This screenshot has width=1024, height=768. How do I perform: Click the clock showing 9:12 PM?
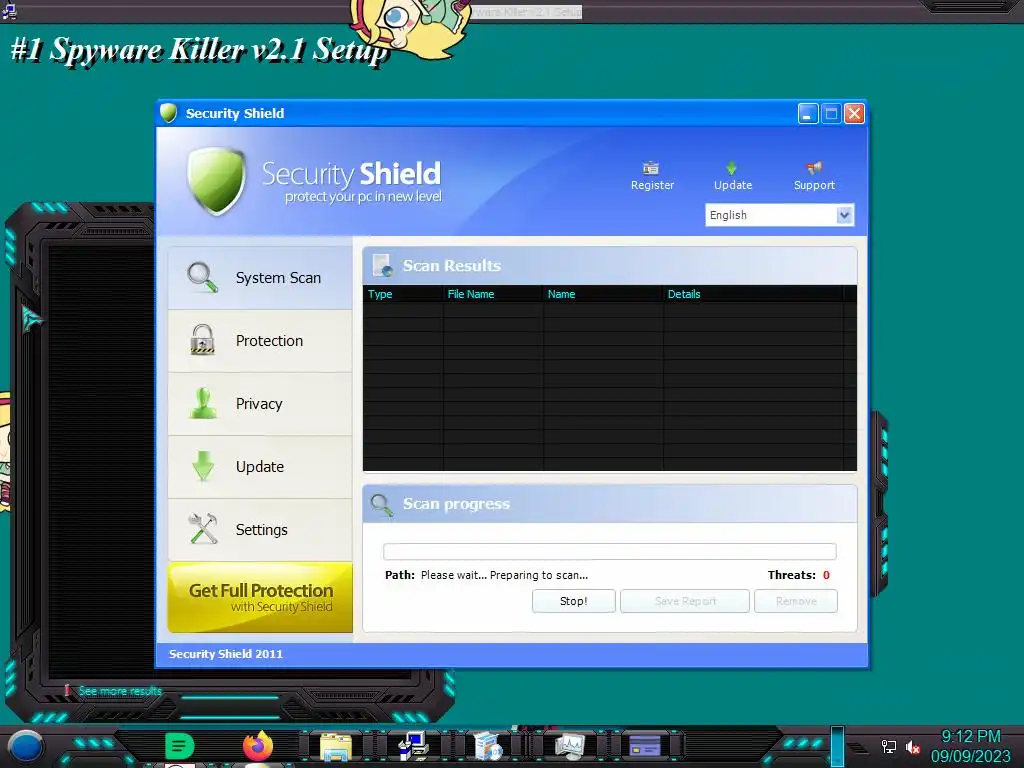(970, 736)
